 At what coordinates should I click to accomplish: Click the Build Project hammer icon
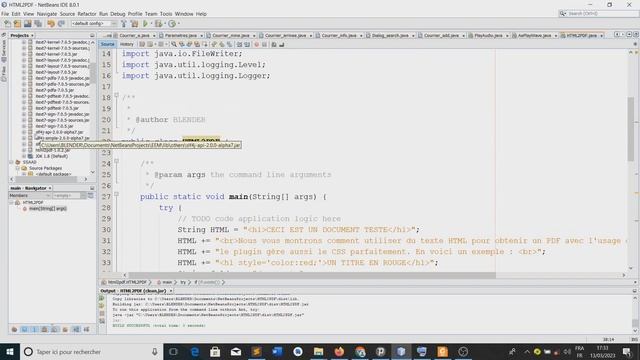(124, 24)
